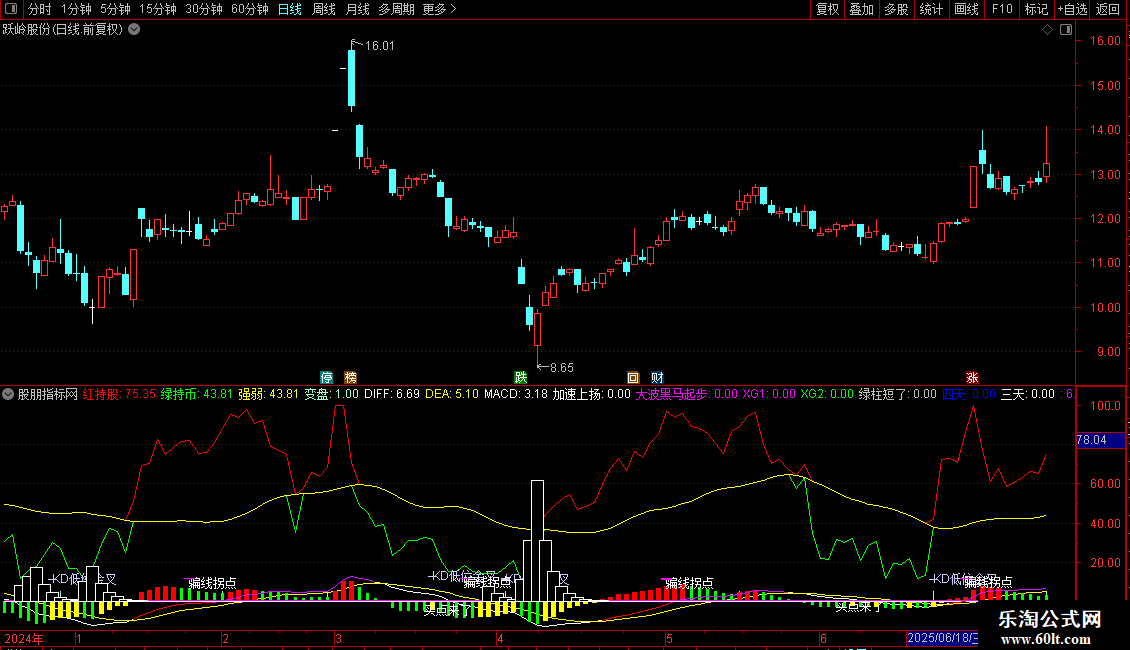The height and width of the screenshot is (650, 1130).
Task: Switch to 分时 intraday view
Action: point(40,9)
